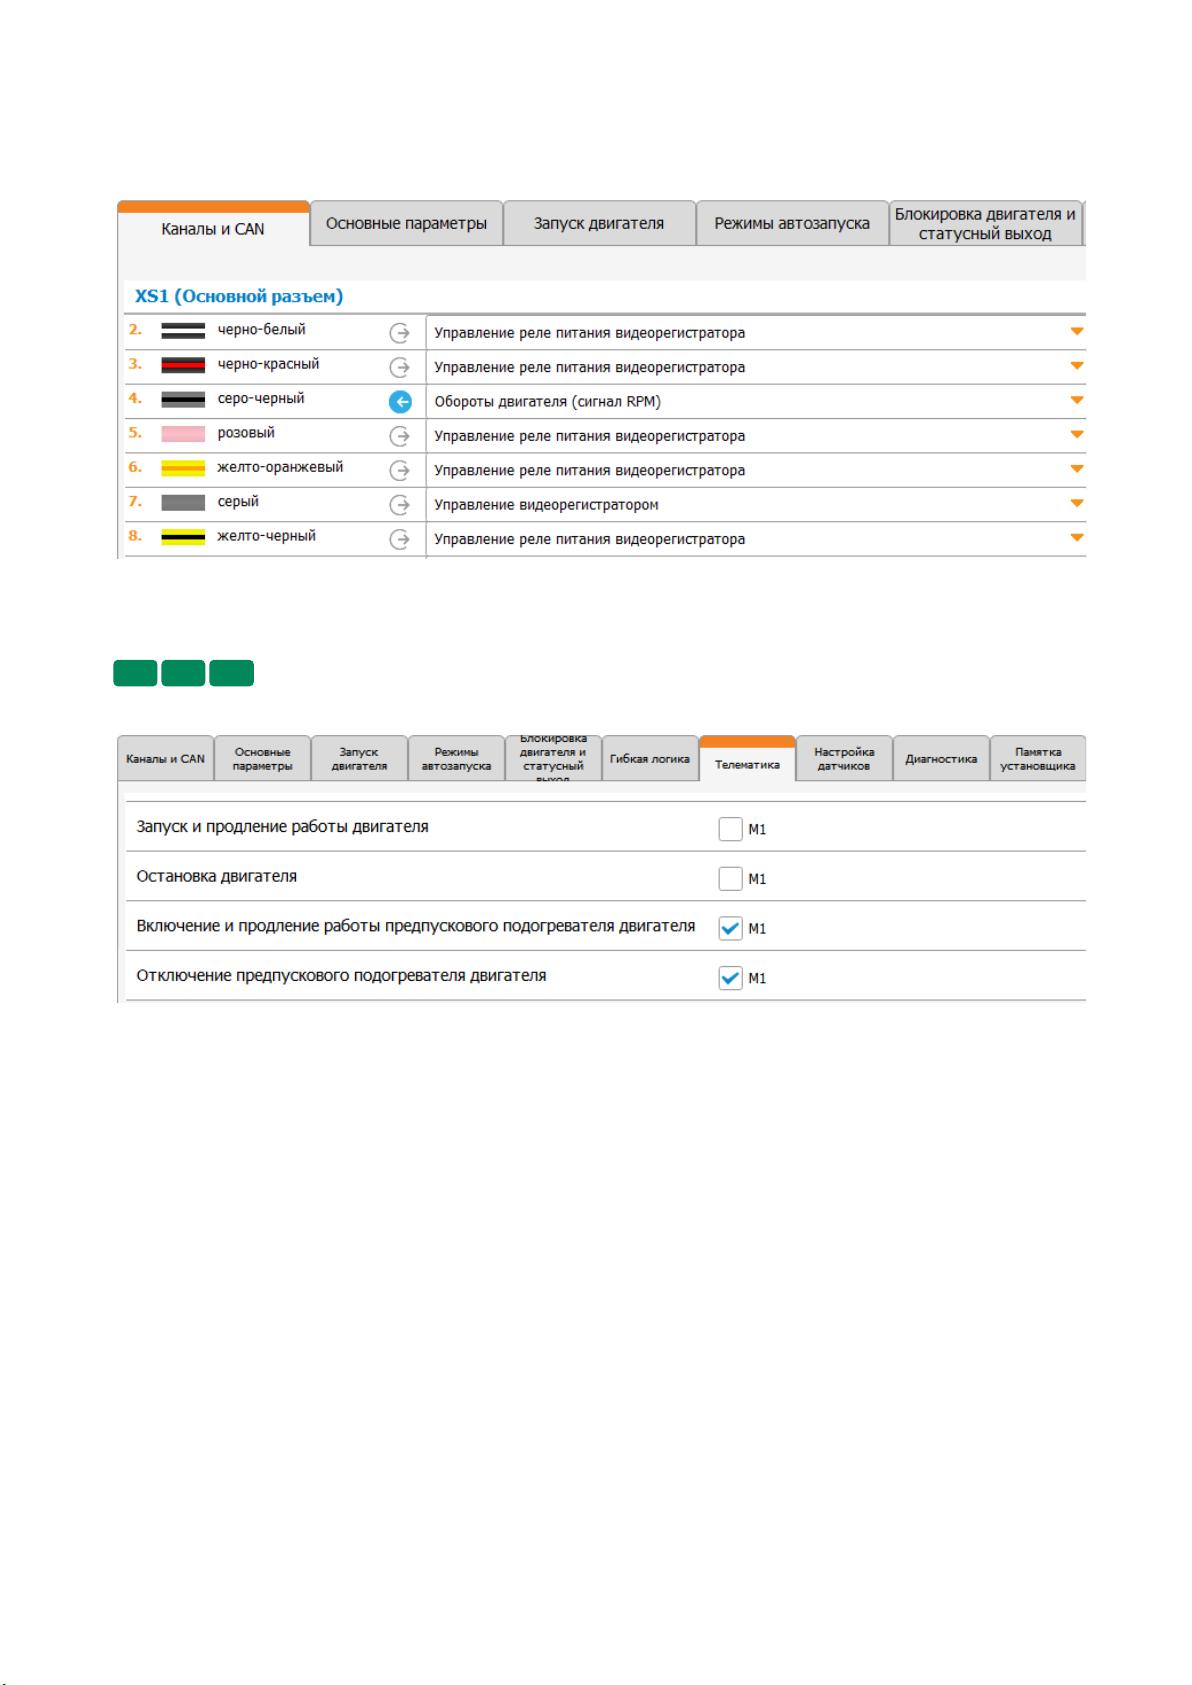Click the direction arrow icon for серый wire
This screenshot has height=1685, width=1192.
(x=399, y=505)
